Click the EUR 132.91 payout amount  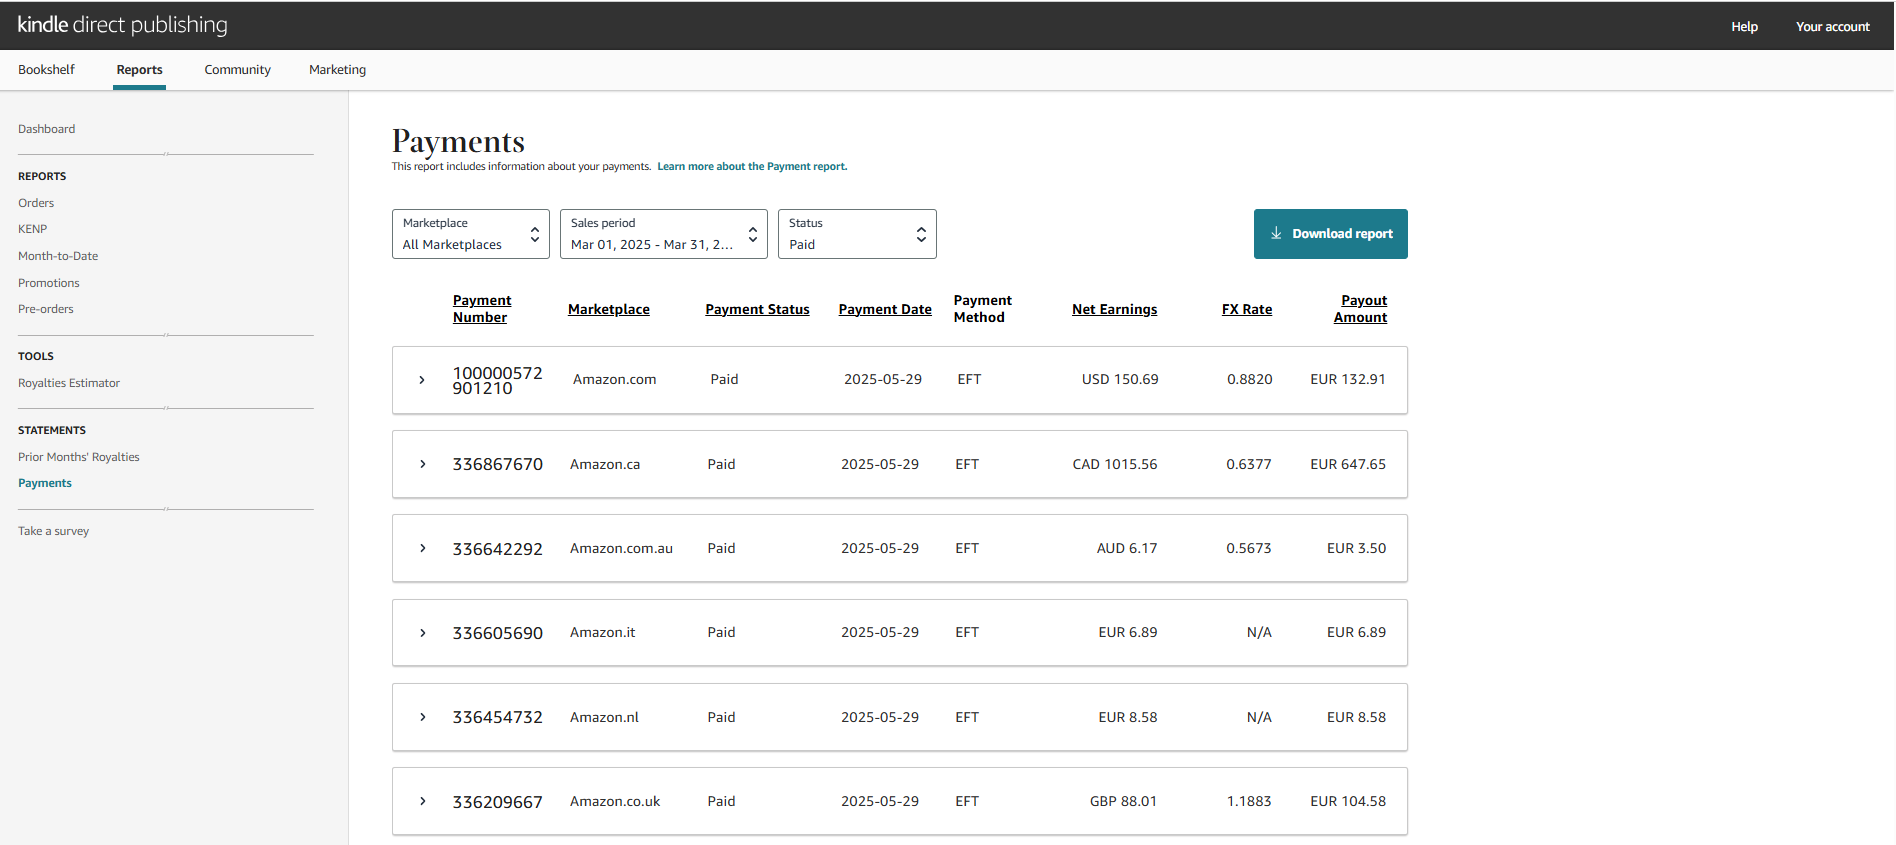(x=1348, y=380)
